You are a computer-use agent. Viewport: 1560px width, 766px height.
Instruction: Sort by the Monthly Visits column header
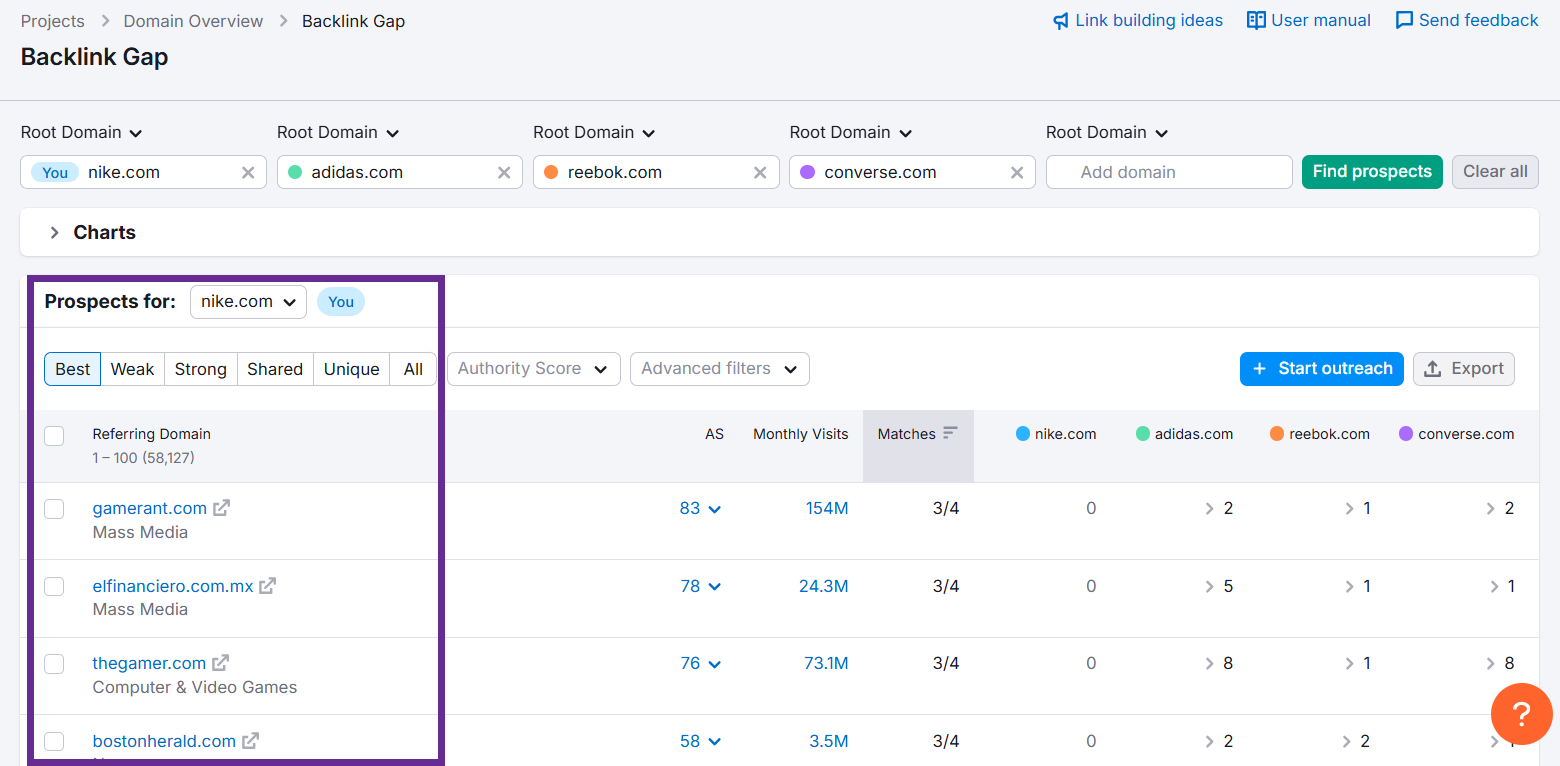(x=801, y=434)
